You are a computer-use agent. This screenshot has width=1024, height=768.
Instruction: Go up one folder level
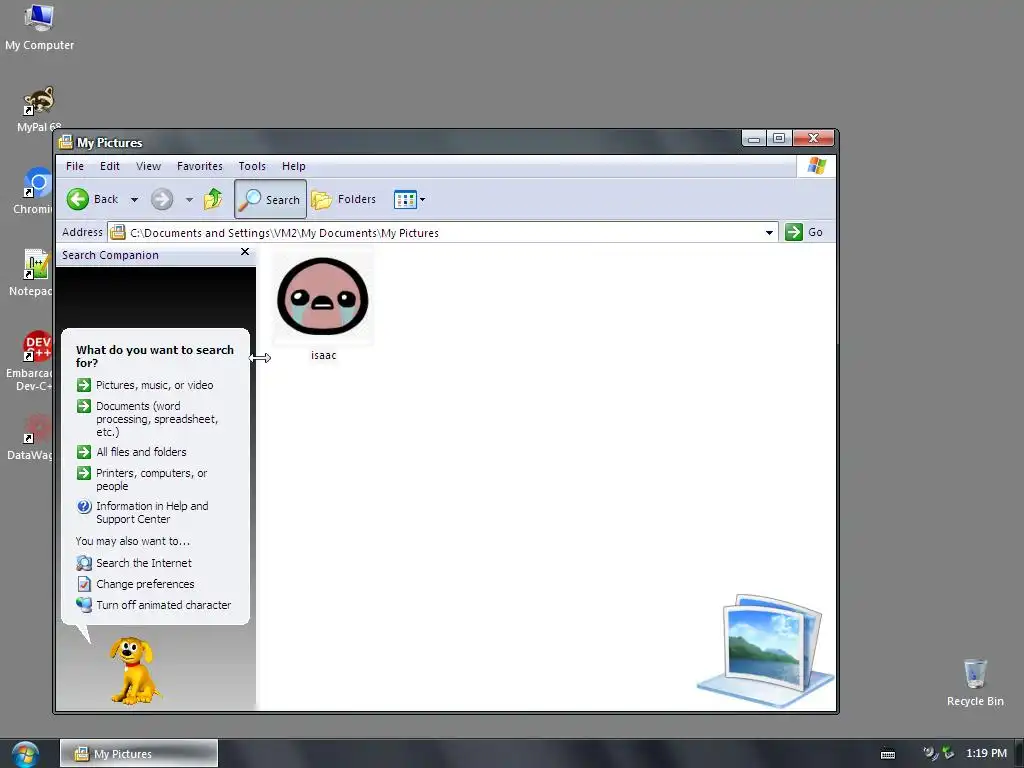[x=213, y=199]
